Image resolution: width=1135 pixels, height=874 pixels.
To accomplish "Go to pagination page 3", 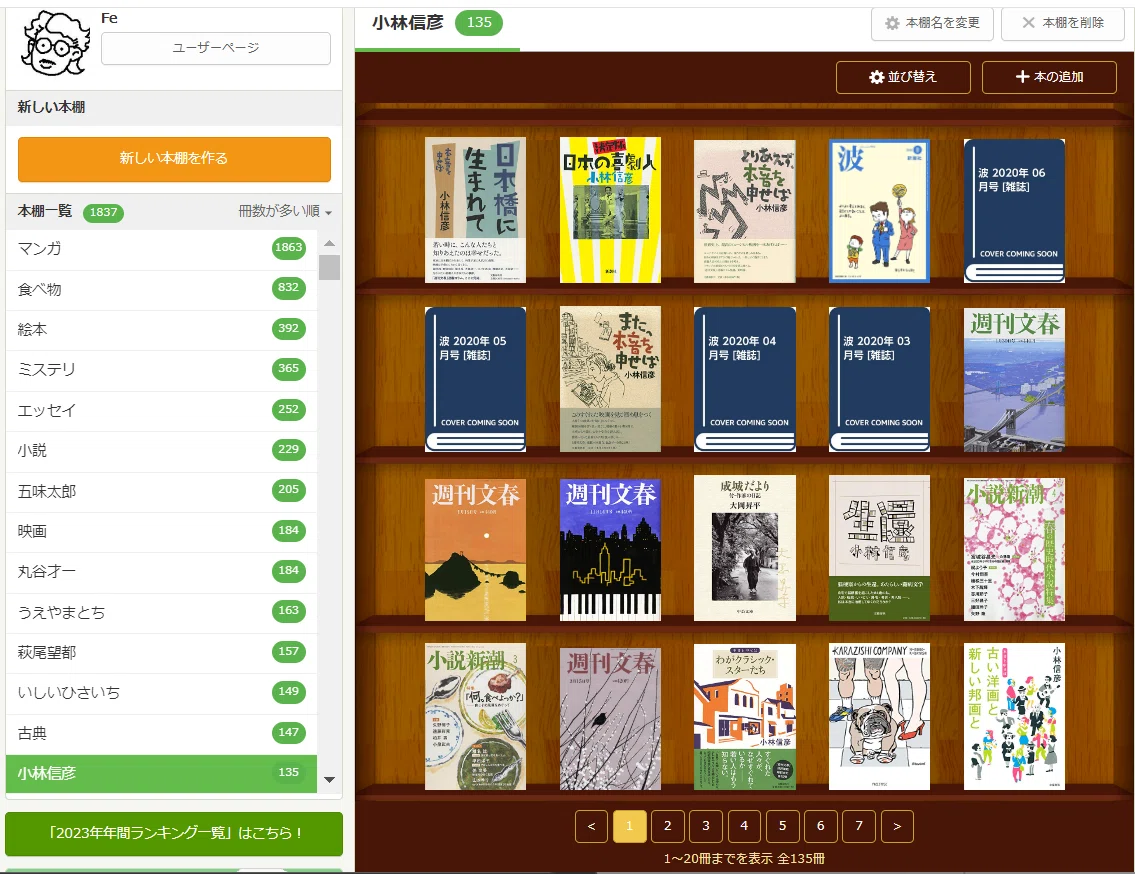I will [706, 826].
